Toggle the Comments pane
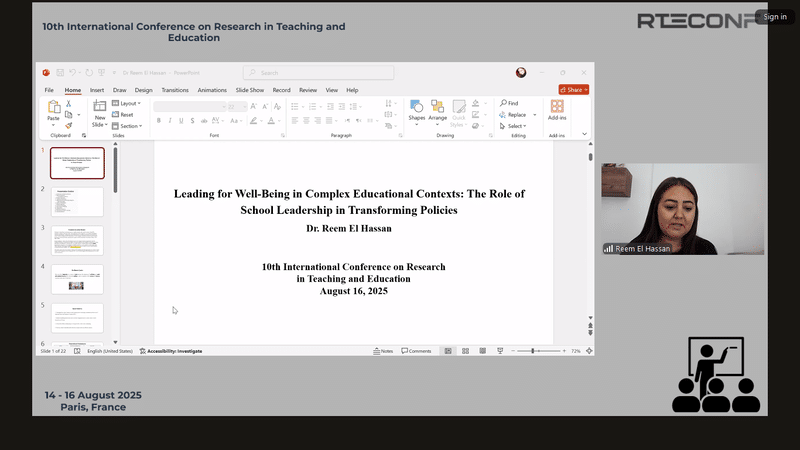 [415, 351]
